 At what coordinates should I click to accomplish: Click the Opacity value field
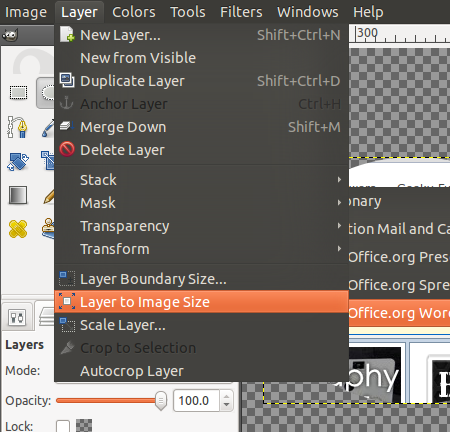click(x=197, y=401)
